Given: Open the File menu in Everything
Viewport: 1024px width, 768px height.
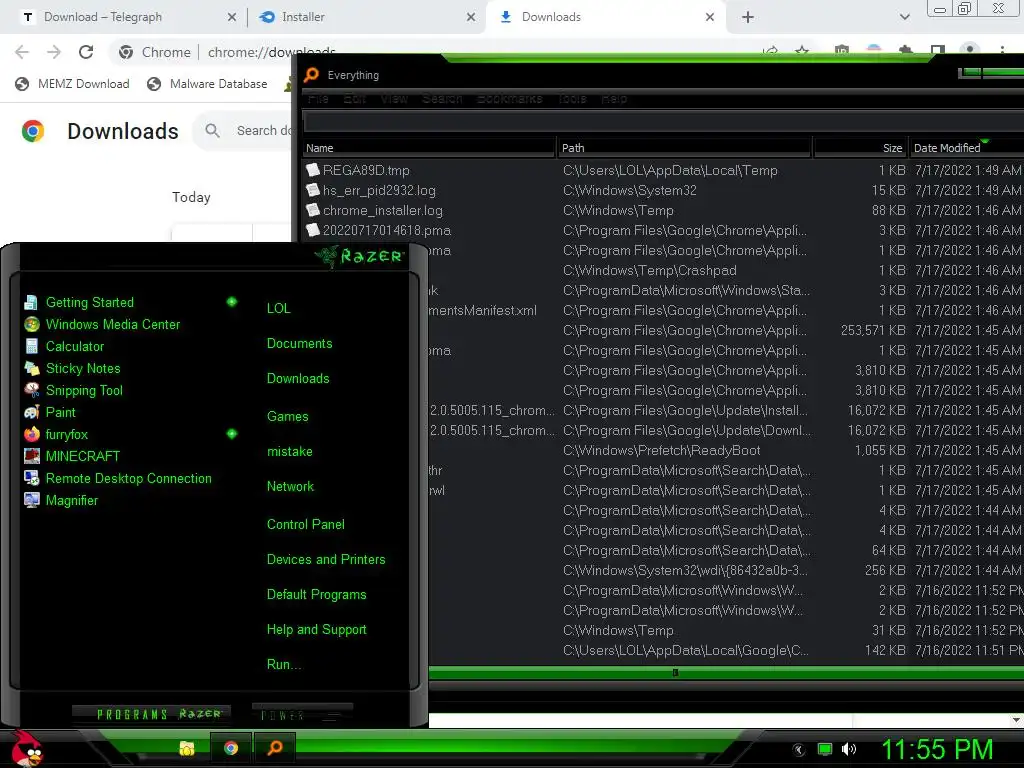Looking at the screenshot, I should coord(318,99).
